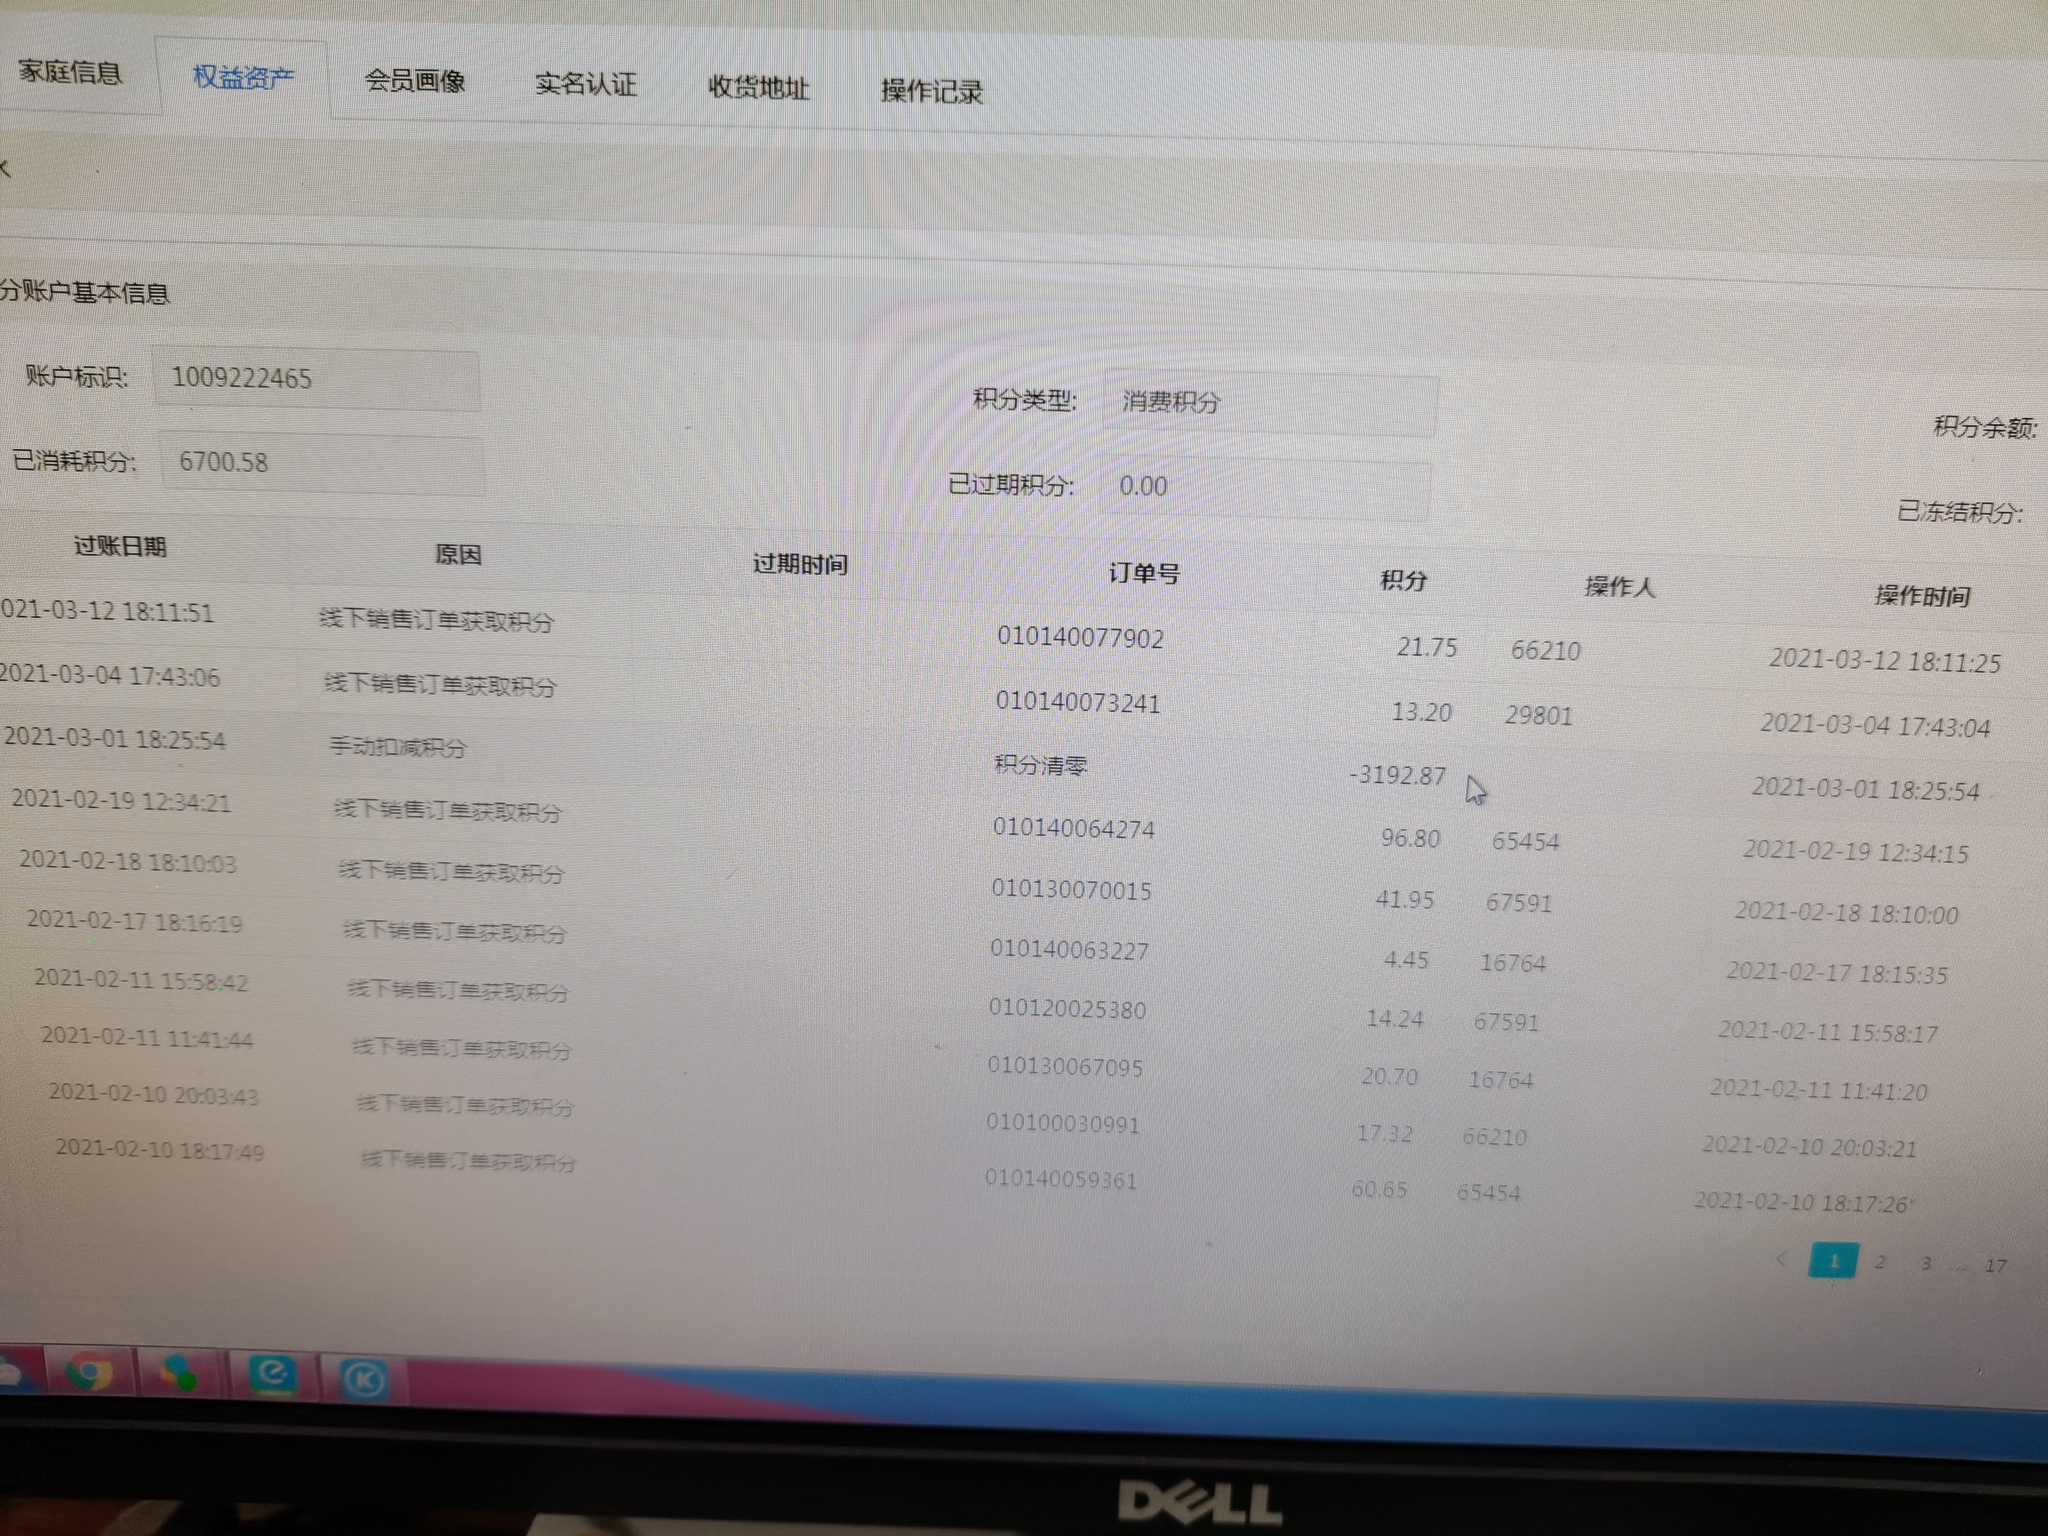
Task: Switch to the 家庭信息 tab
Action: tap(70, 72)
